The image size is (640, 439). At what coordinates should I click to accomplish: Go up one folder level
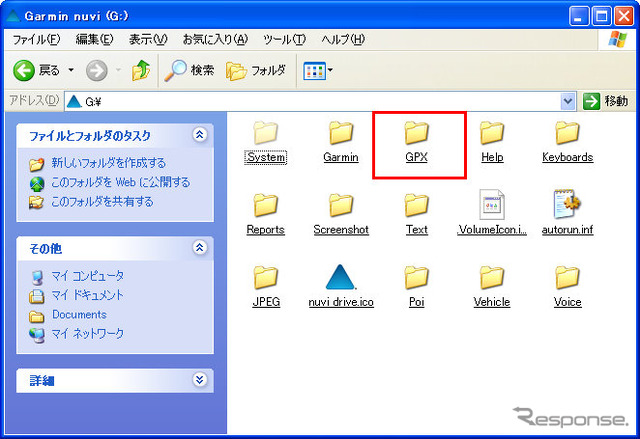[141, 71]
